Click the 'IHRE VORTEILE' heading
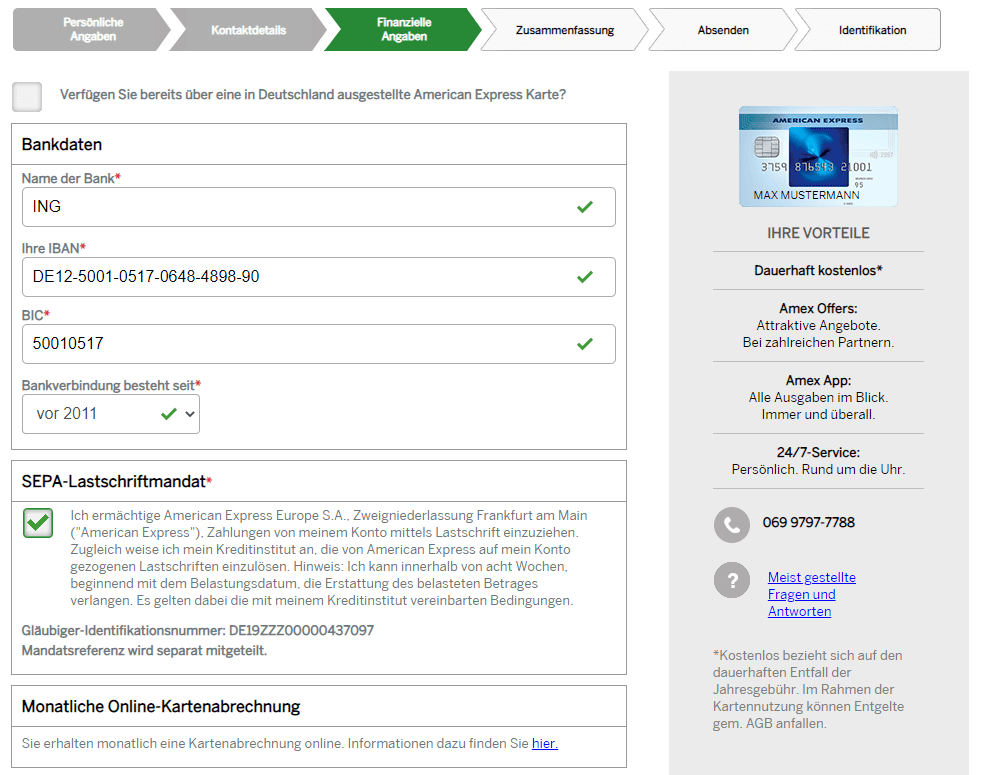 (818, 233)
